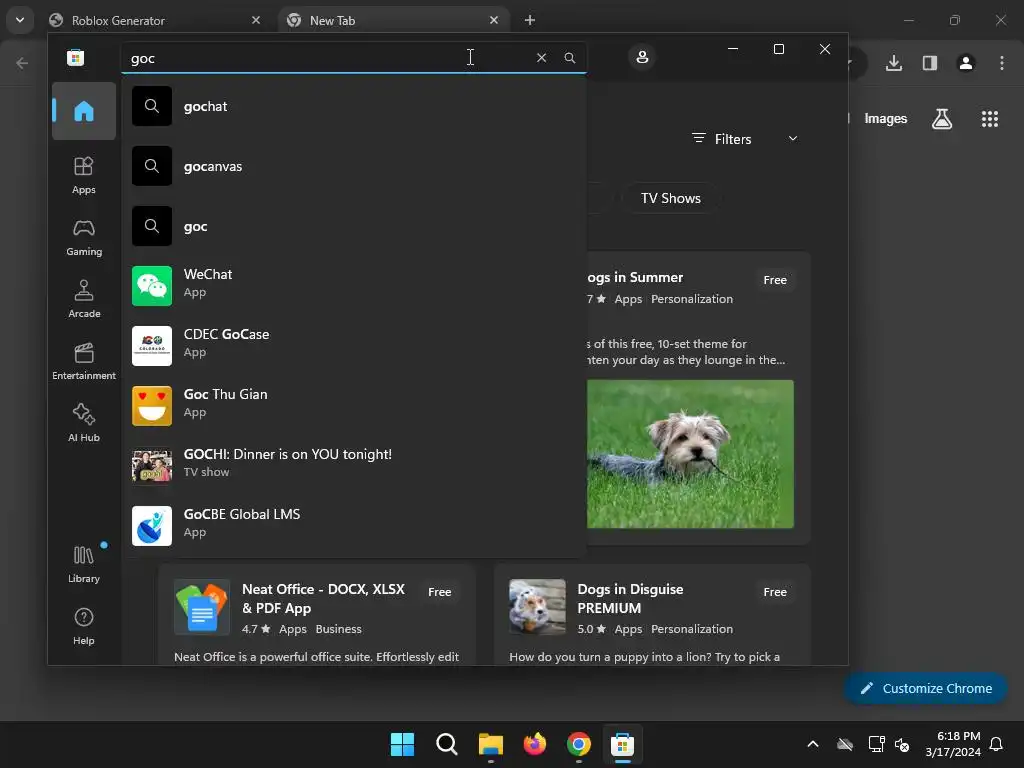The width and height of the screenshot is (1024, 768).
Task: Open the Apps section in sidebar
Action: click(84, 175)
